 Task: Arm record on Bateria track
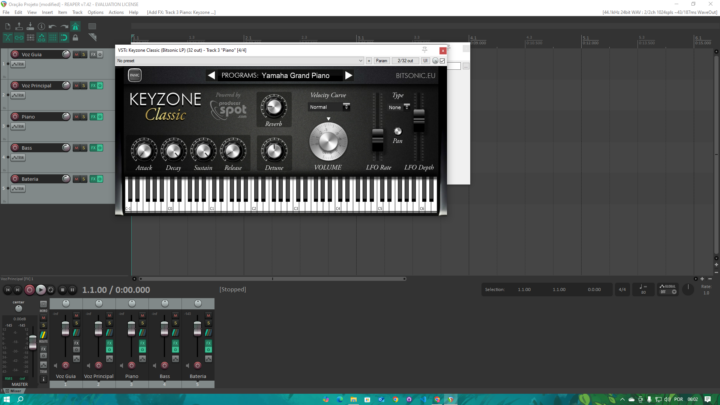pyautogui.click(x=15, y=179)
